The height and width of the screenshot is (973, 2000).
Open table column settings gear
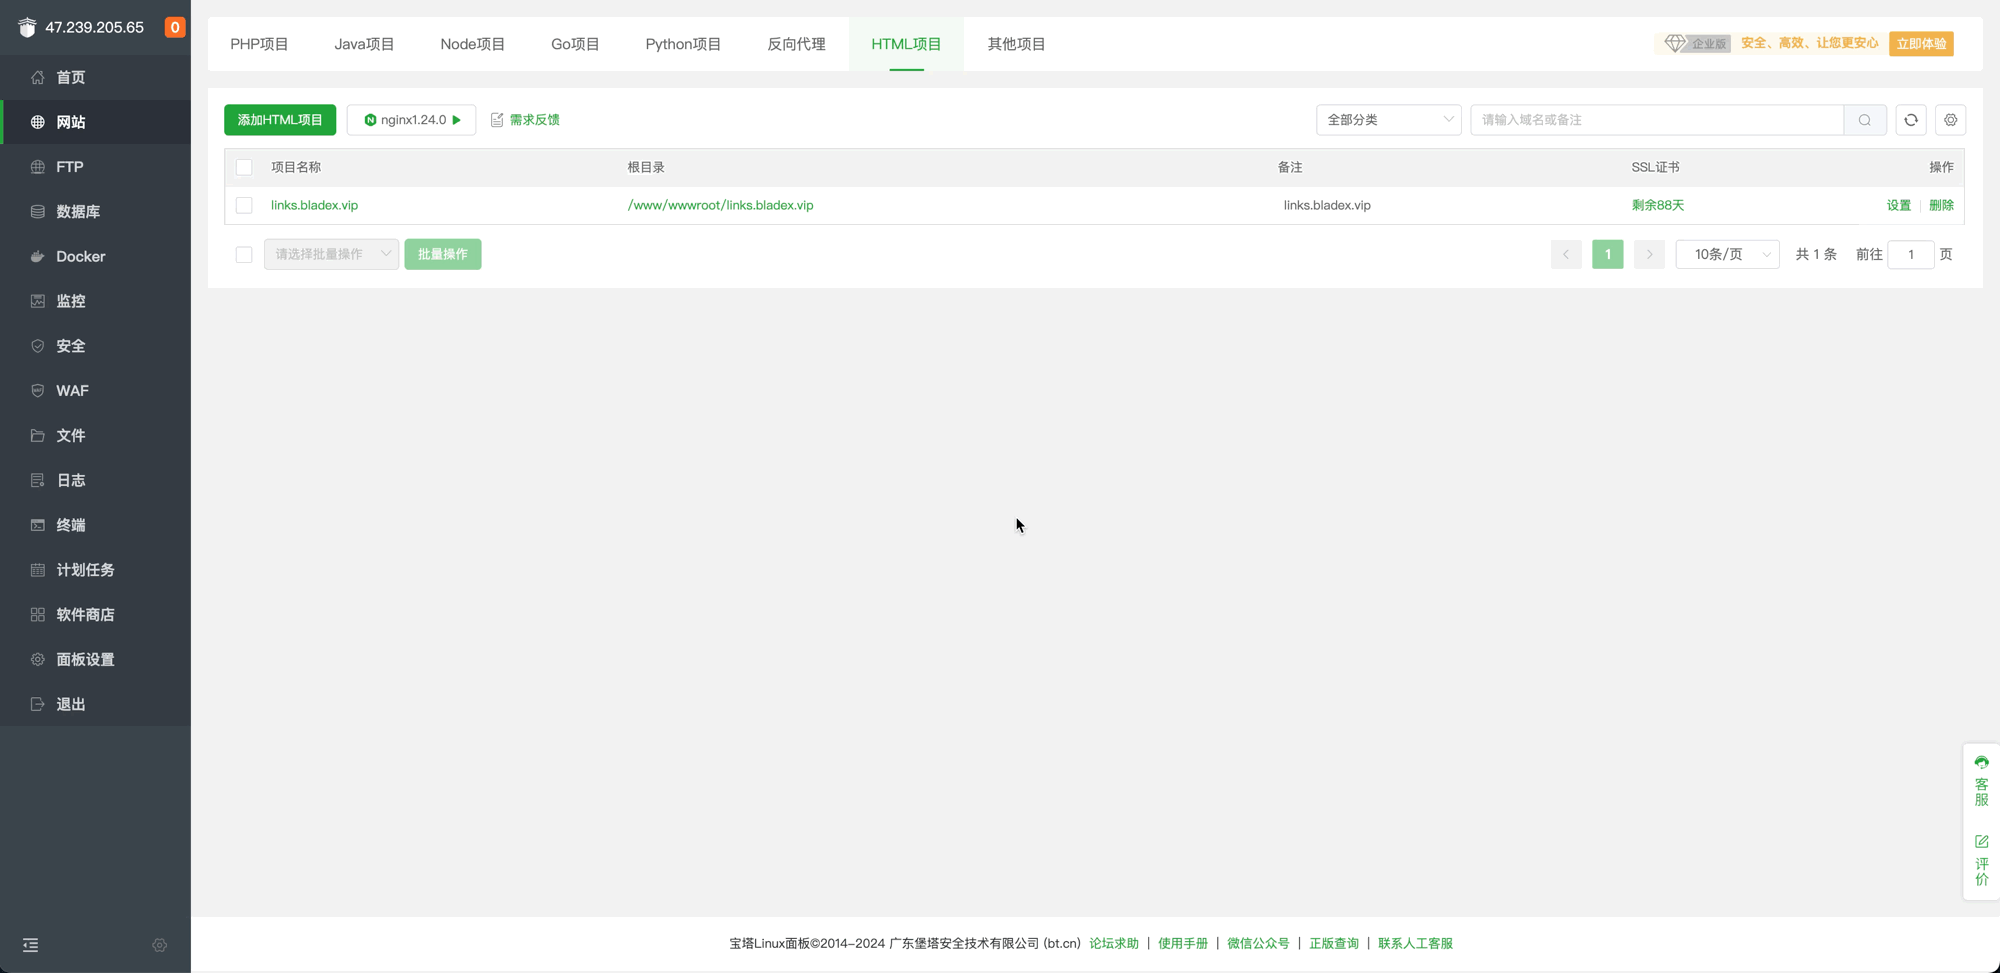1950,120
